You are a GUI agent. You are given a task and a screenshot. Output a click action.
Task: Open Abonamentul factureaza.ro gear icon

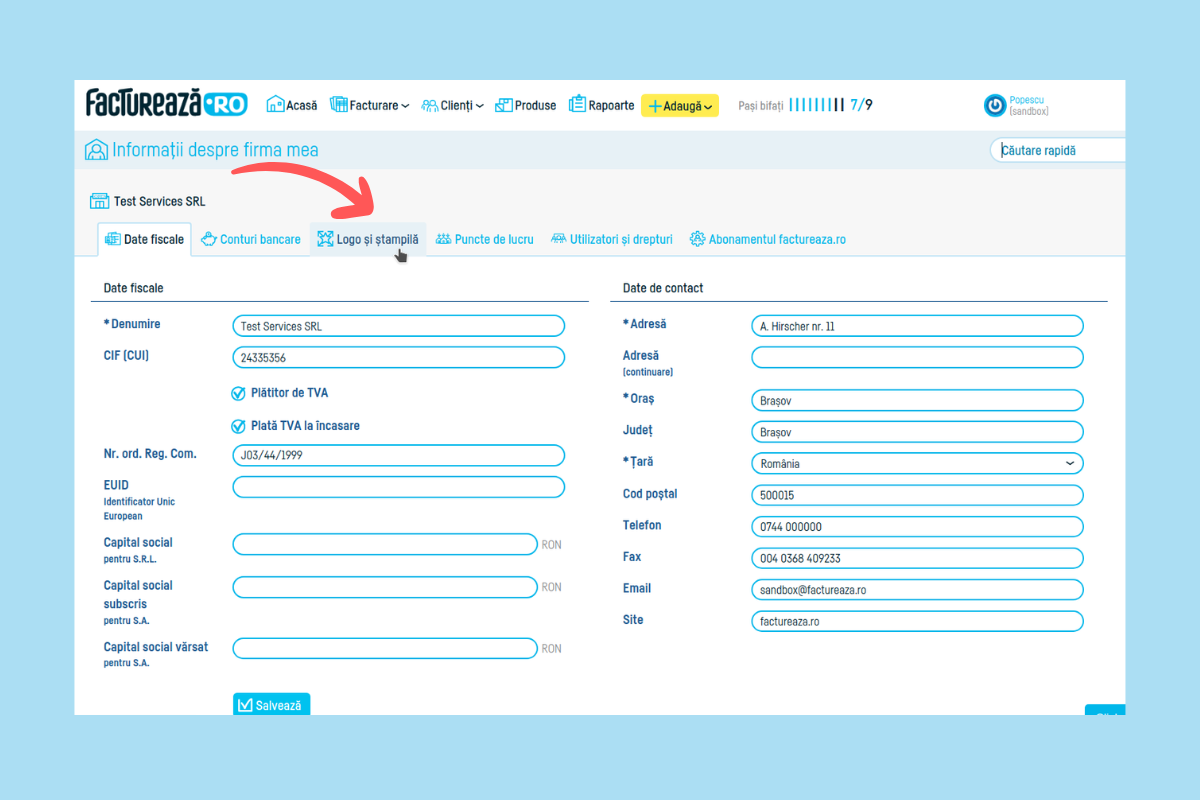coord(697,240)
